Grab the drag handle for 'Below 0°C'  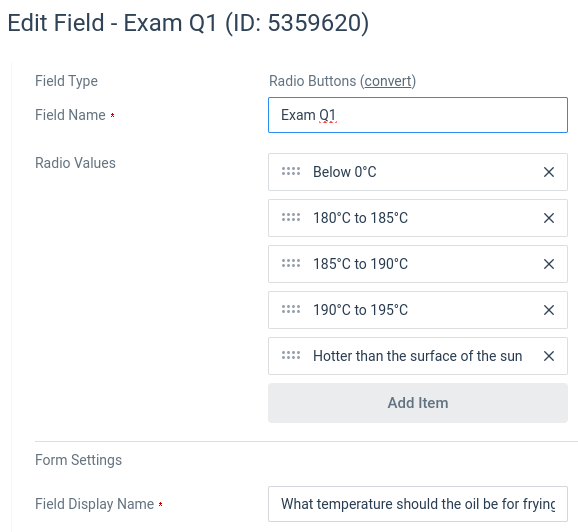pos(291,171)
